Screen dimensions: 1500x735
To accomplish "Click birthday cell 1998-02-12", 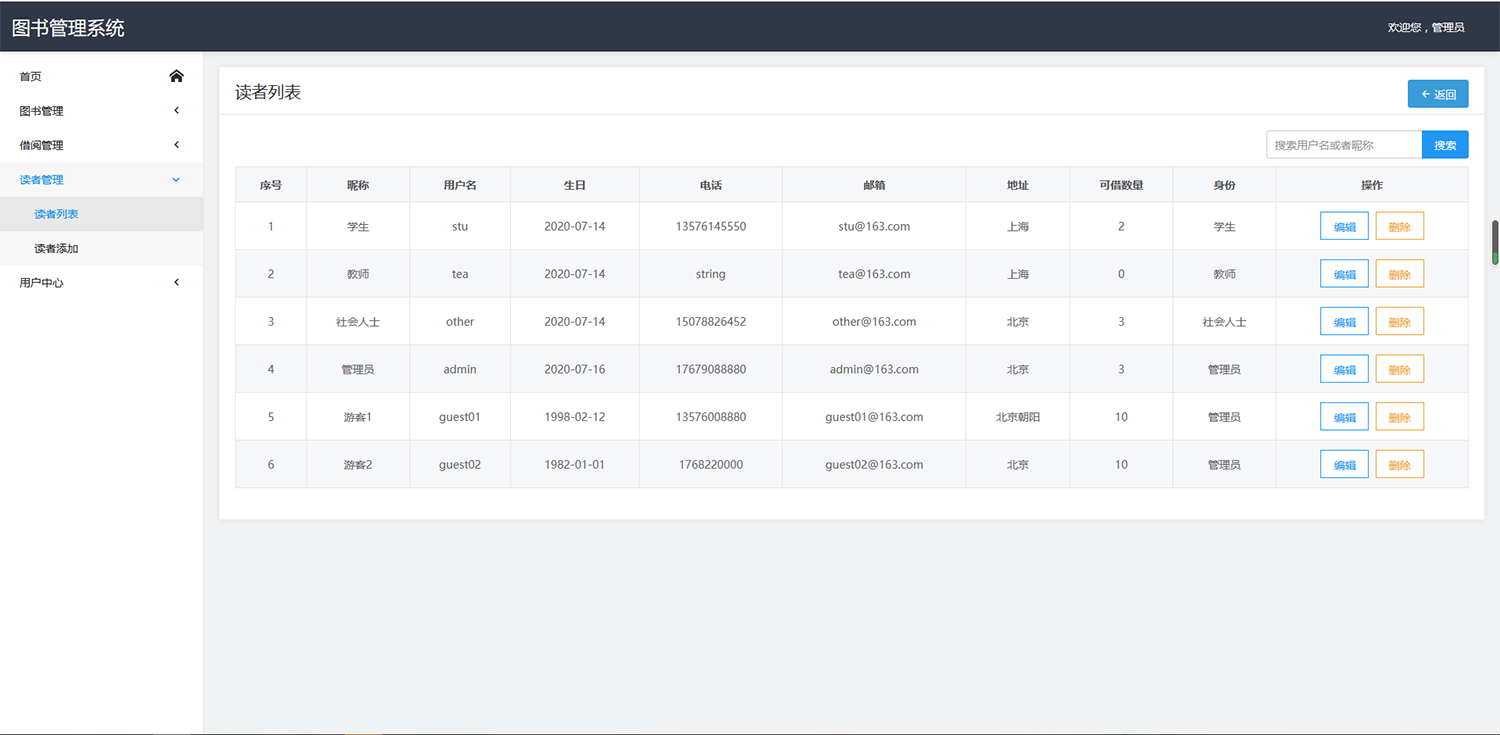I will click(575, 417).
